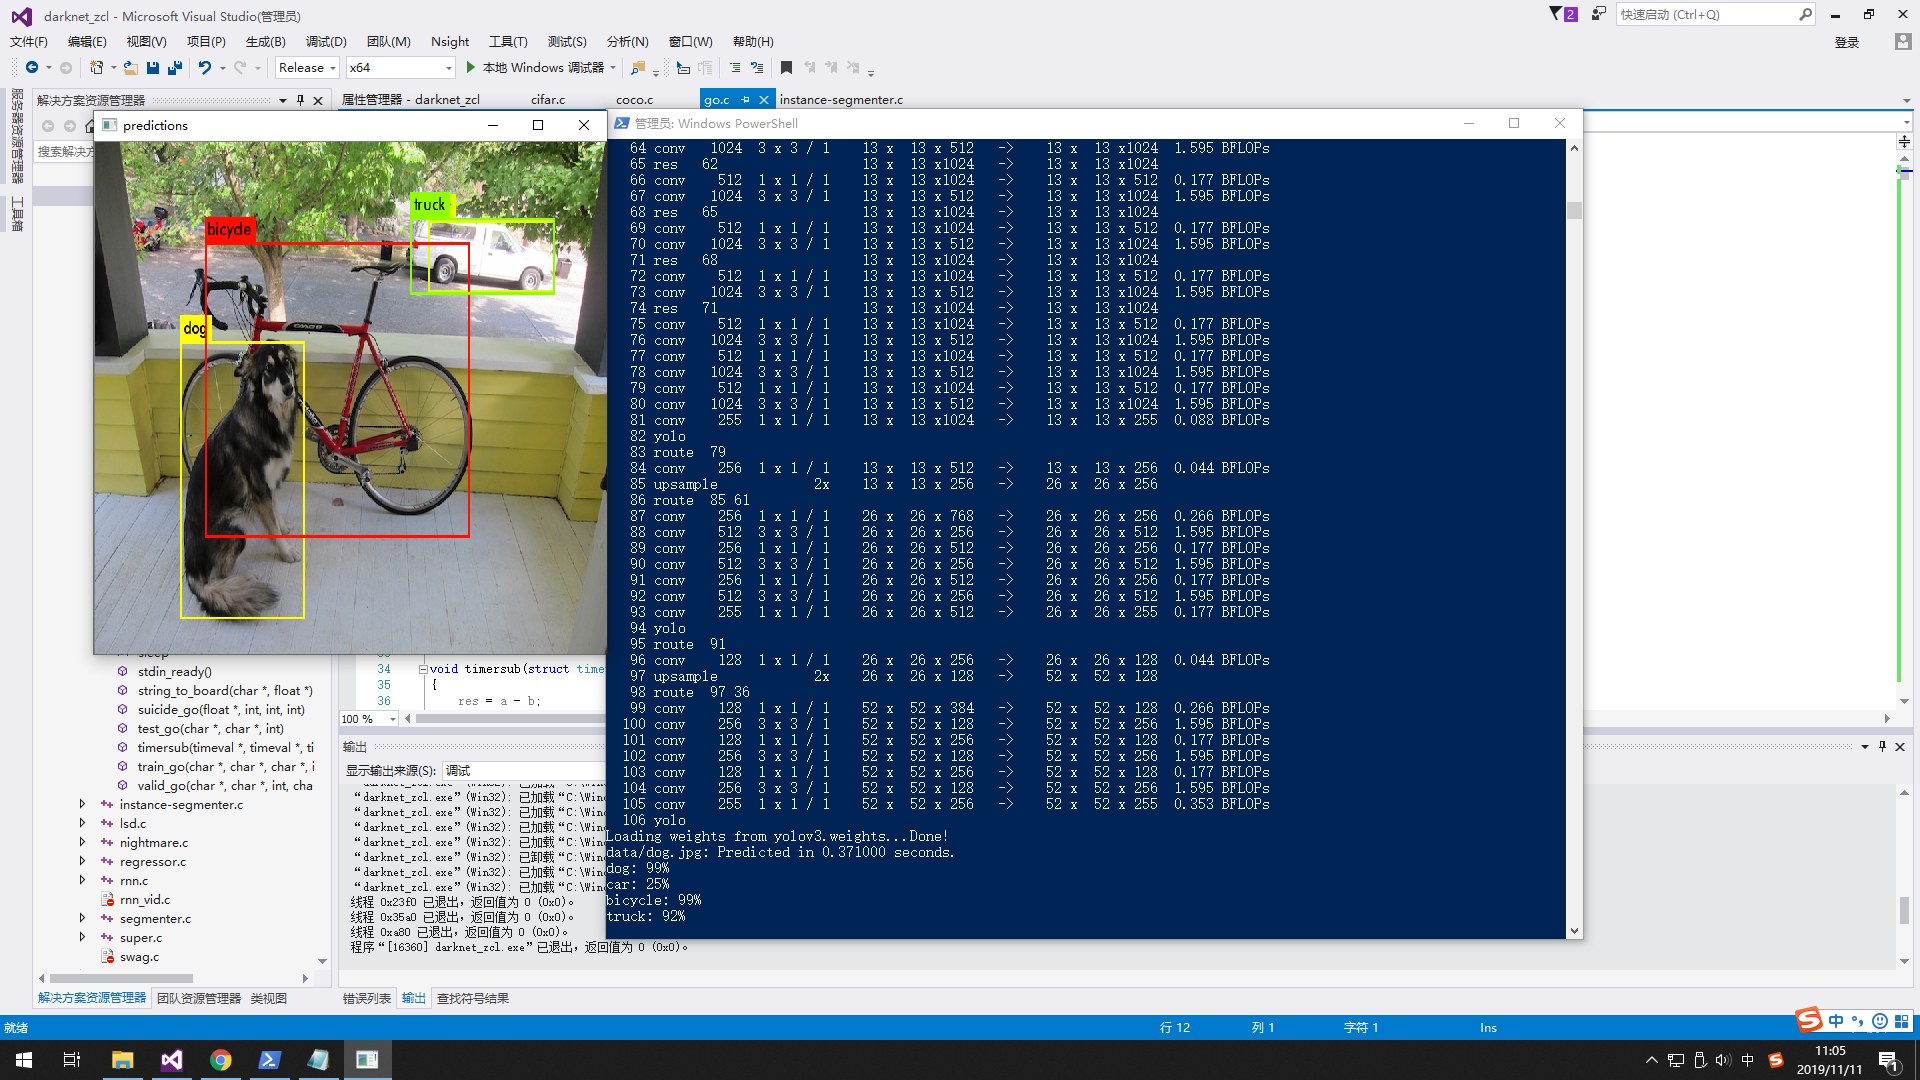The height and width of the screenshot is (1080, 1920).
Task: Switch to 团队资源管理器 tab
Action: click(x=199, y=998)
